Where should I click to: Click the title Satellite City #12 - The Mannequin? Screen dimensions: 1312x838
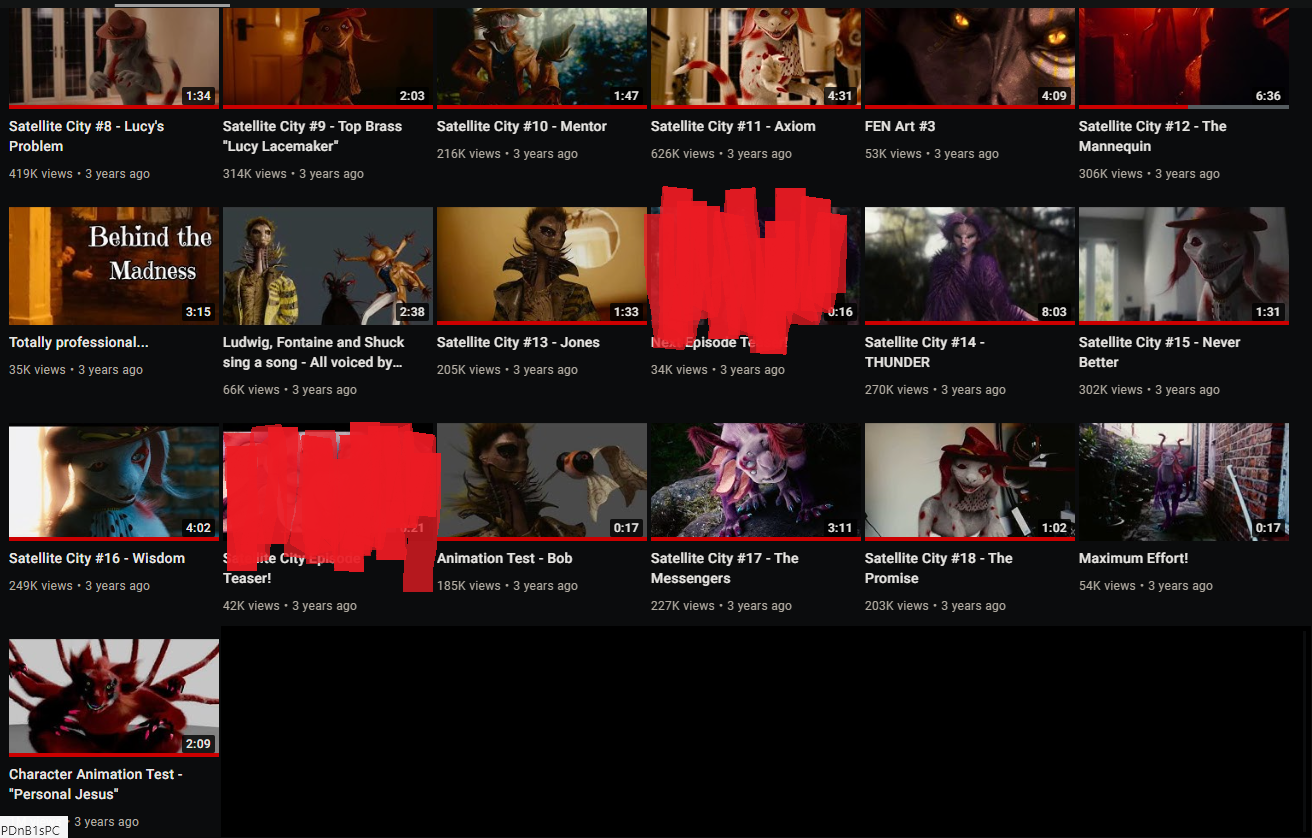click(x=1153, y=136)
